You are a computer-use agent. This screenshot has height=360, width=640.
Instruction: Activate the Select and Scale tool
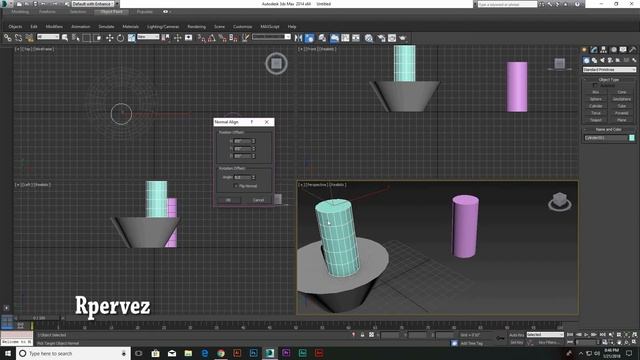(131, 38)
